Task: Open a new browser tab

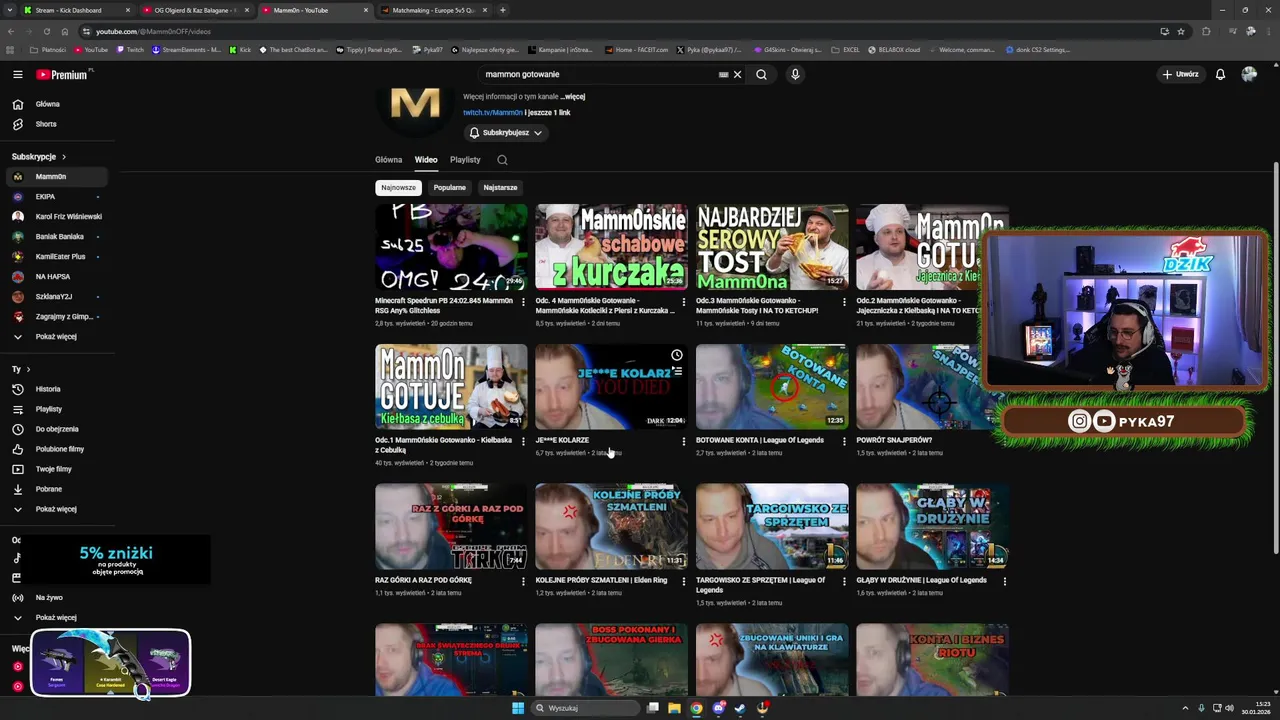Action: point(502,10)
